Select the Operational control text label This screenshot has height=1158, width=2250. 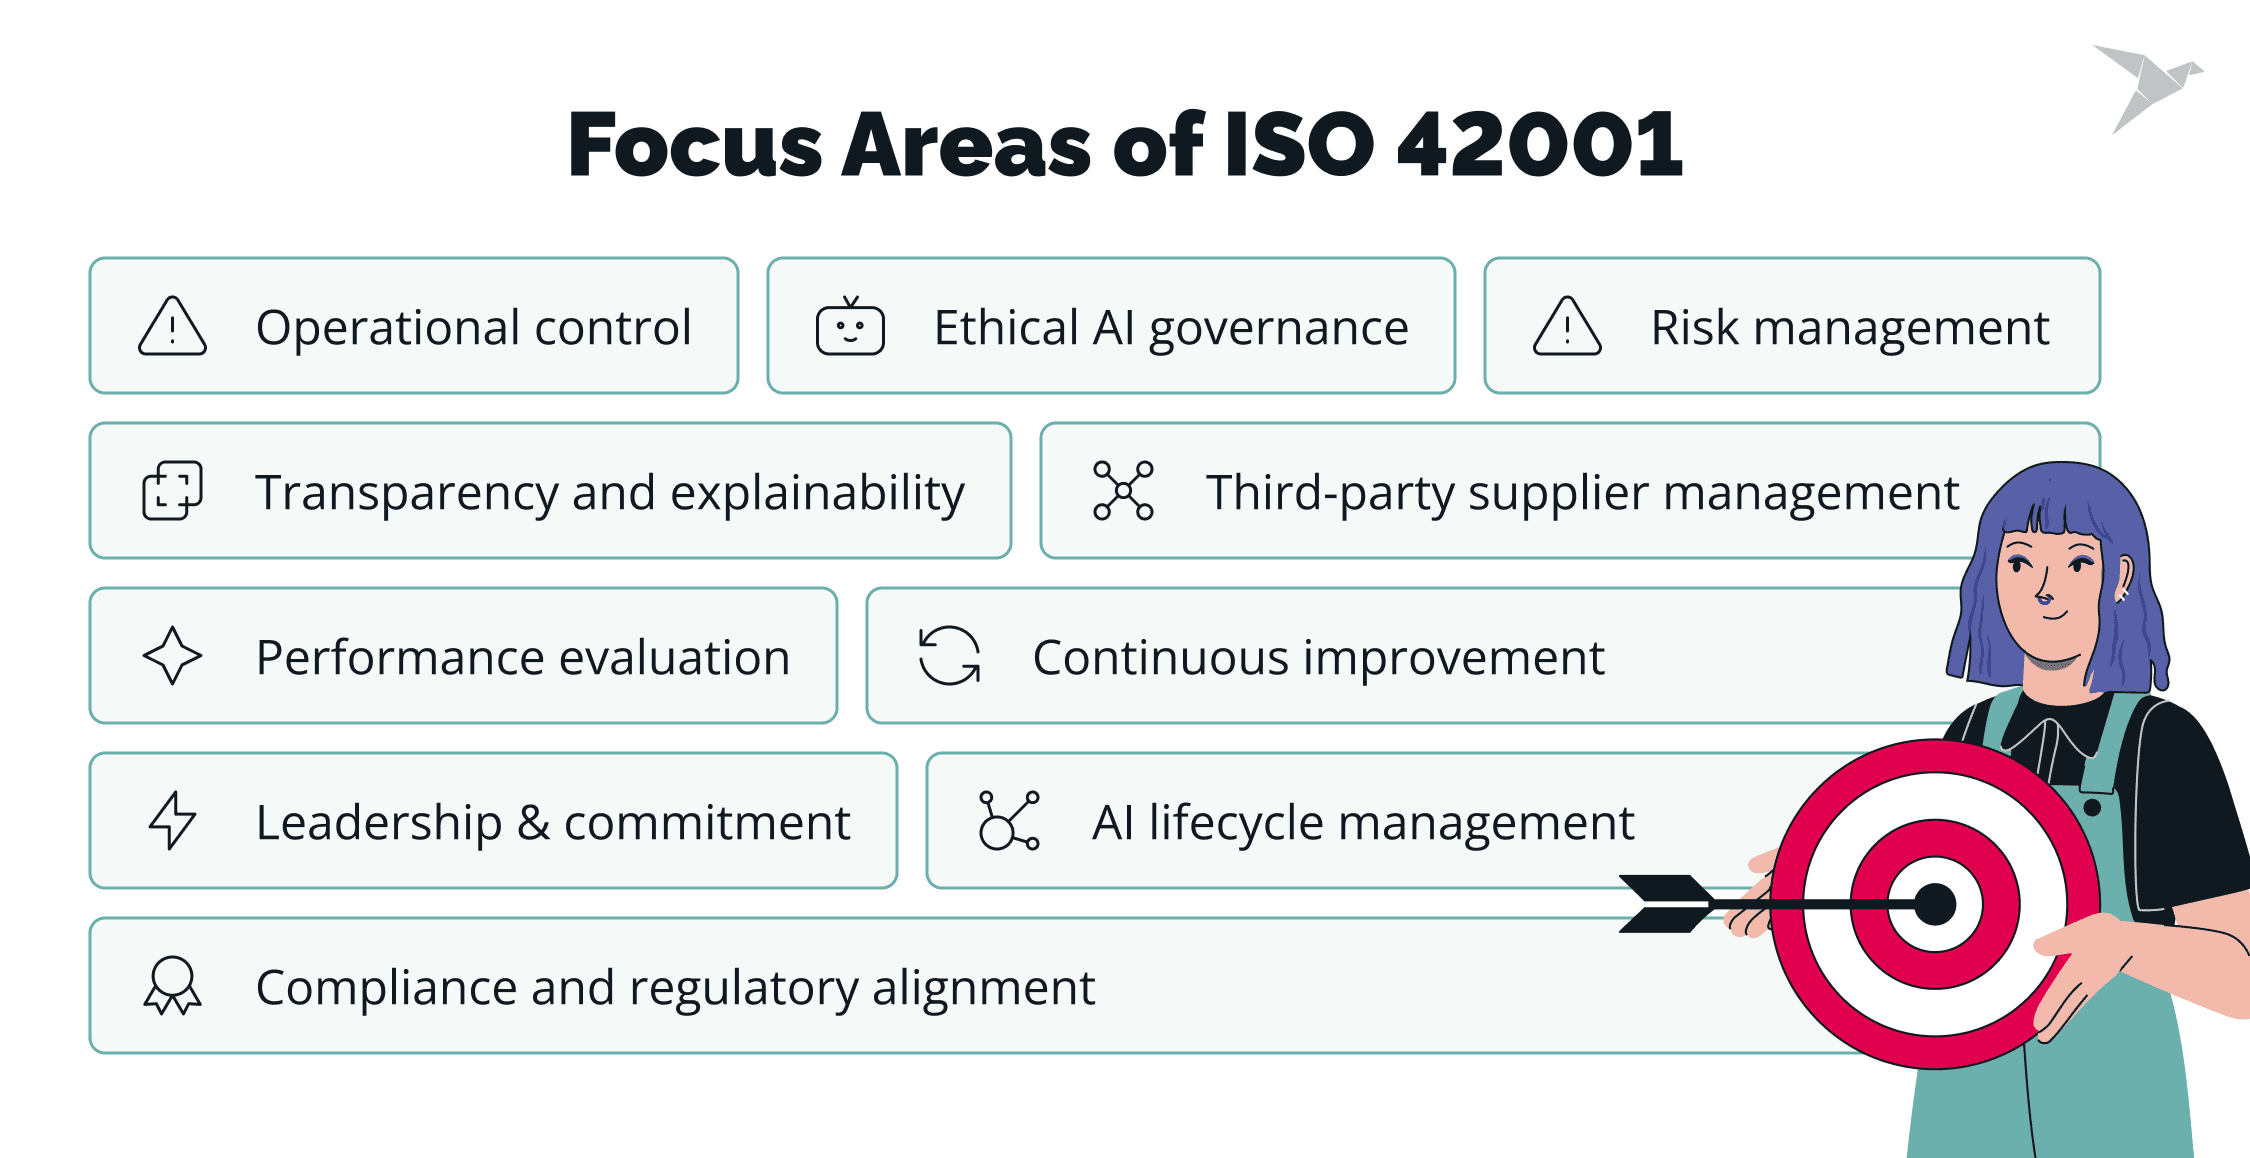(x=473, y=327)
